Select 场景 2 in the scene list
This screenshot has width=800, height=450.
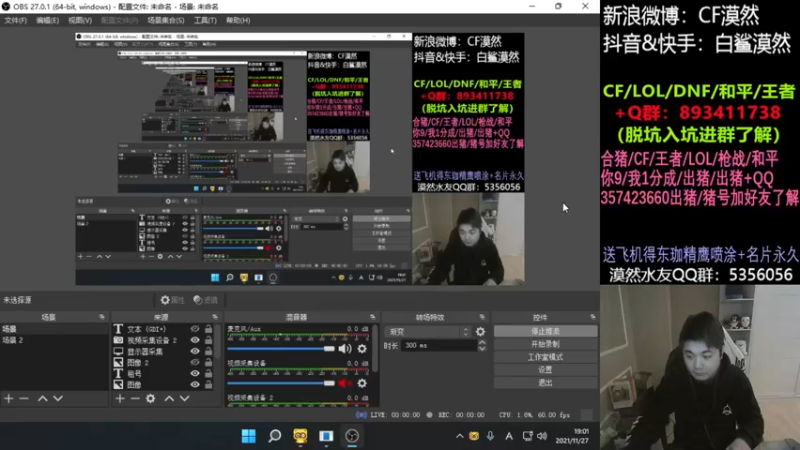click(x=55, y=340)
